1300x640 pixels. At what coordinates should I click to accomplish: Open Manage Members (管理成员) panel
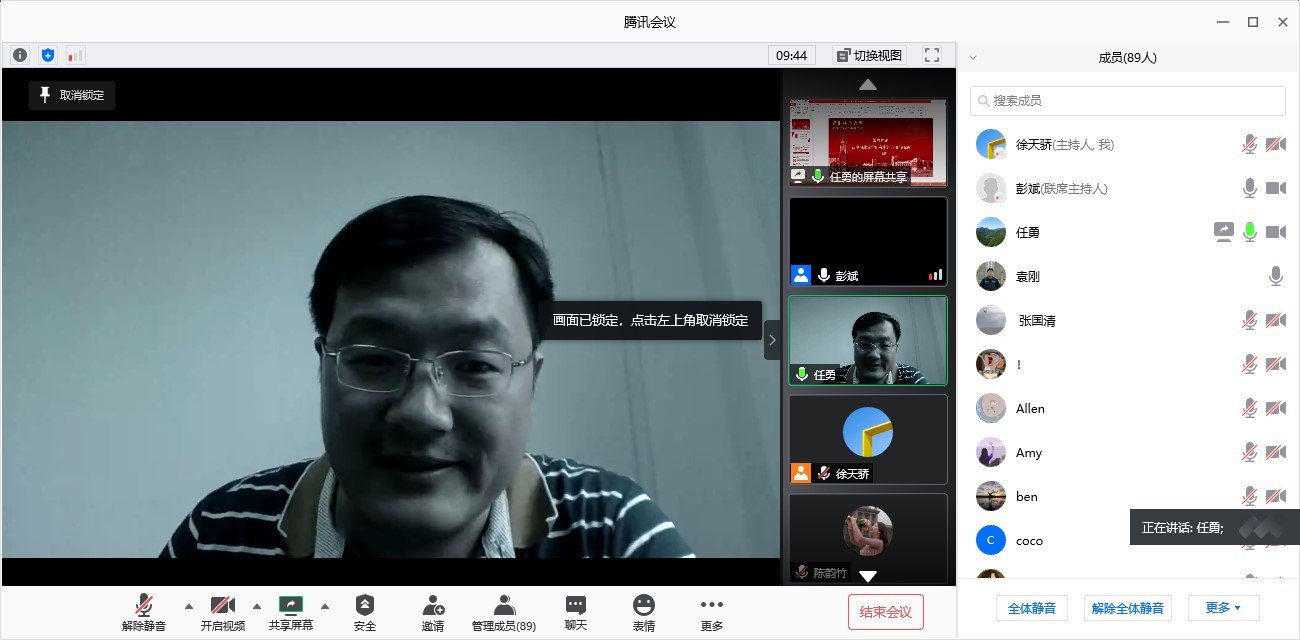tap(504, 612)
